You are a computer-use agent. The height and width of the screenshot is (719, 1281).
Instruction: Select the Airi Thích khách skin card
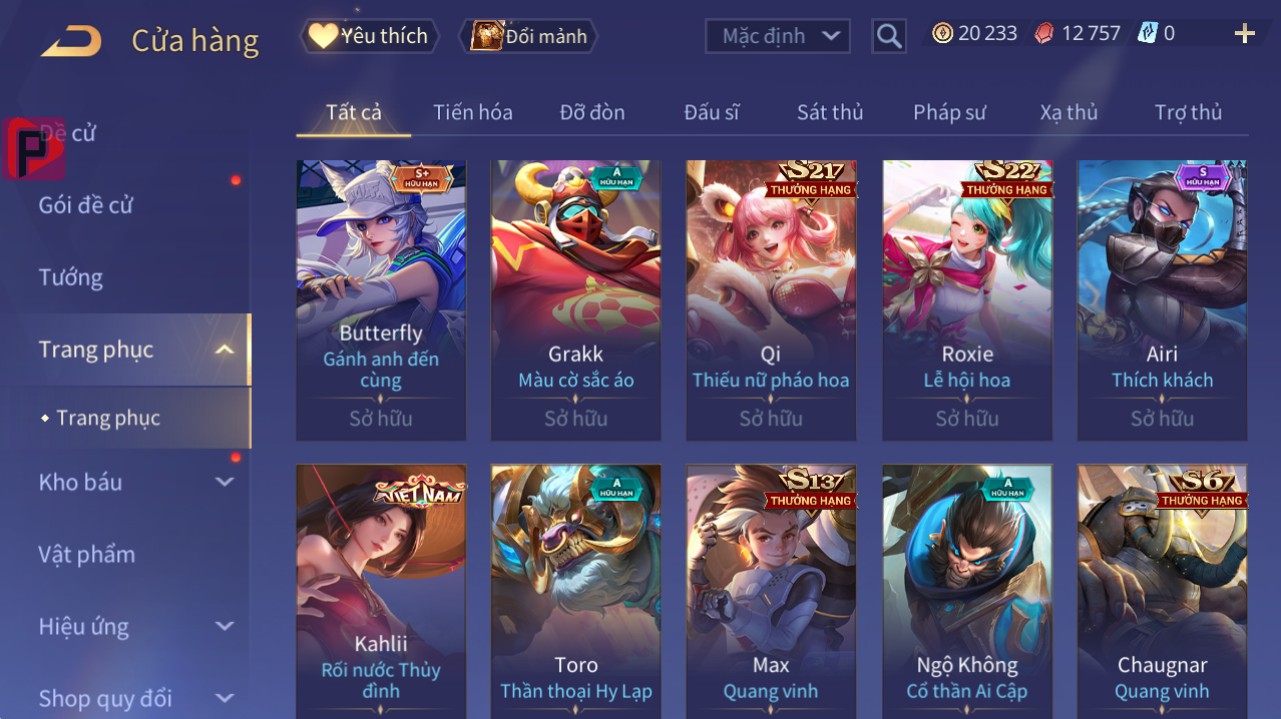pyautogui.click(x=1162, y=300)
